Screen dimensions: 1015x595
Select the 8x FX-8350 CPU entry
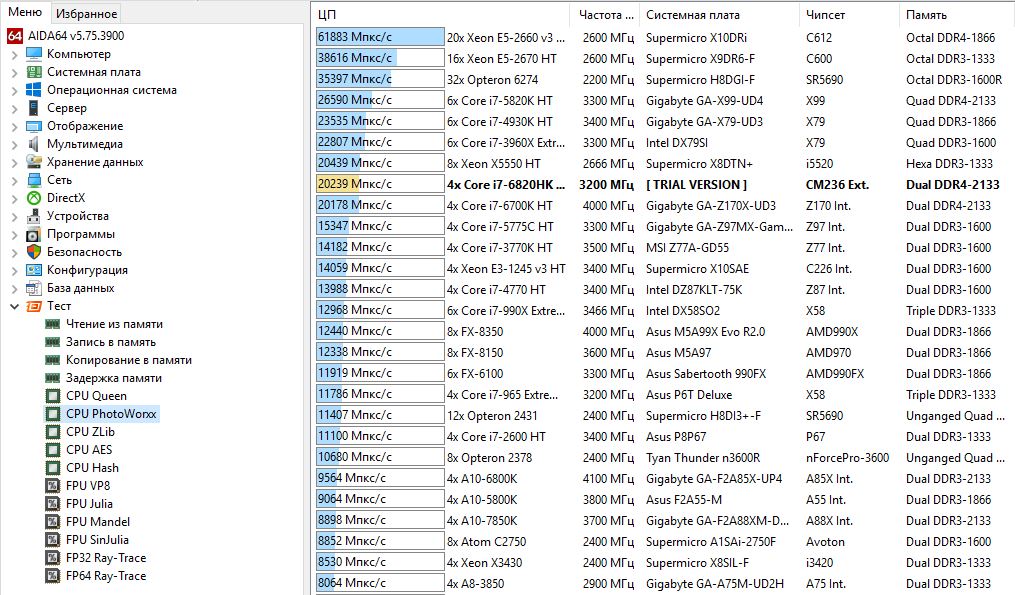[x=474, y=331]
